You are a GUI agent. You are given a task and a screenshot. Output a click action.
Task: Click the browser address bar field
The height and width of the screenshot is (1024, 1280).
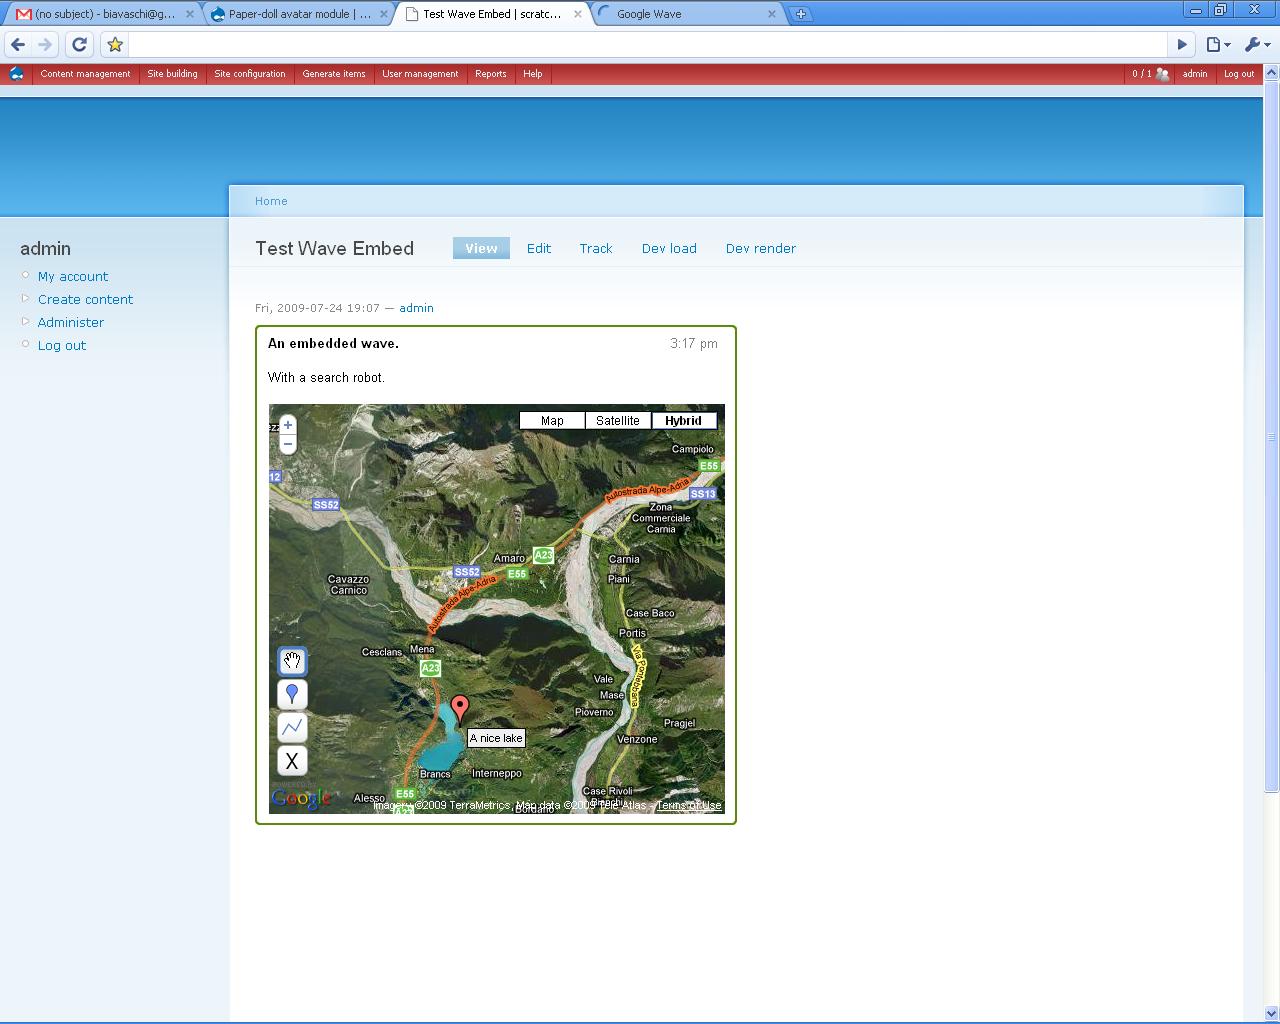coord(648,44)
